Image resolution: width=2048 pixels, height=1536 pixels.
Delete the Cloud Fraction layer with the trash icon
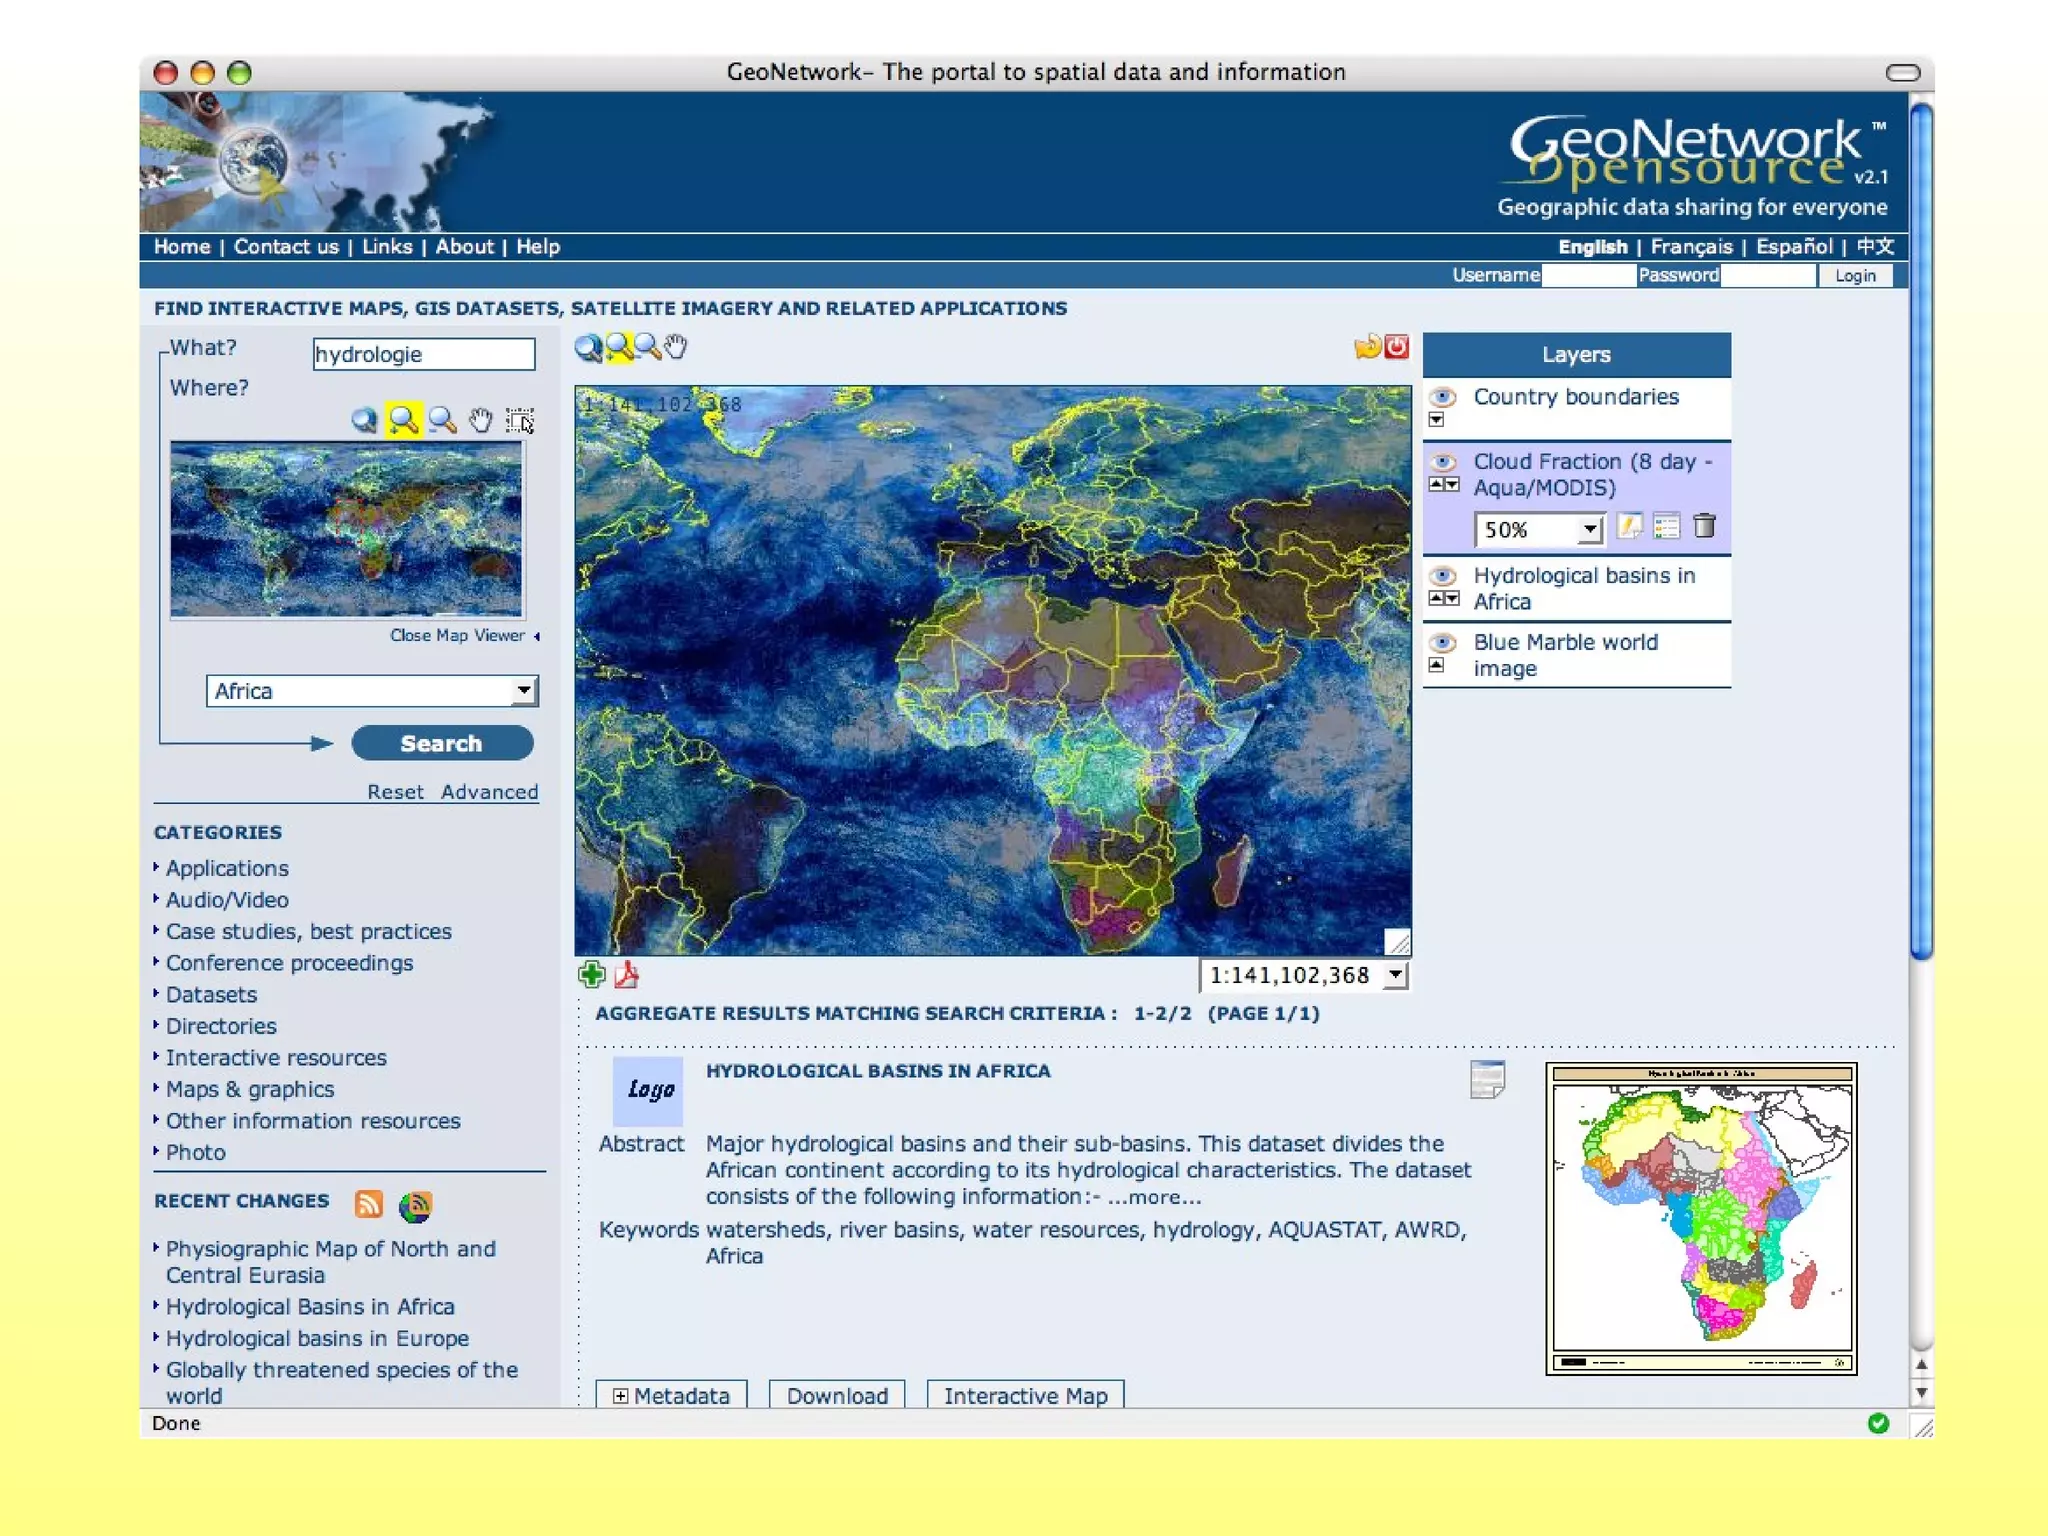point(1705,526)
